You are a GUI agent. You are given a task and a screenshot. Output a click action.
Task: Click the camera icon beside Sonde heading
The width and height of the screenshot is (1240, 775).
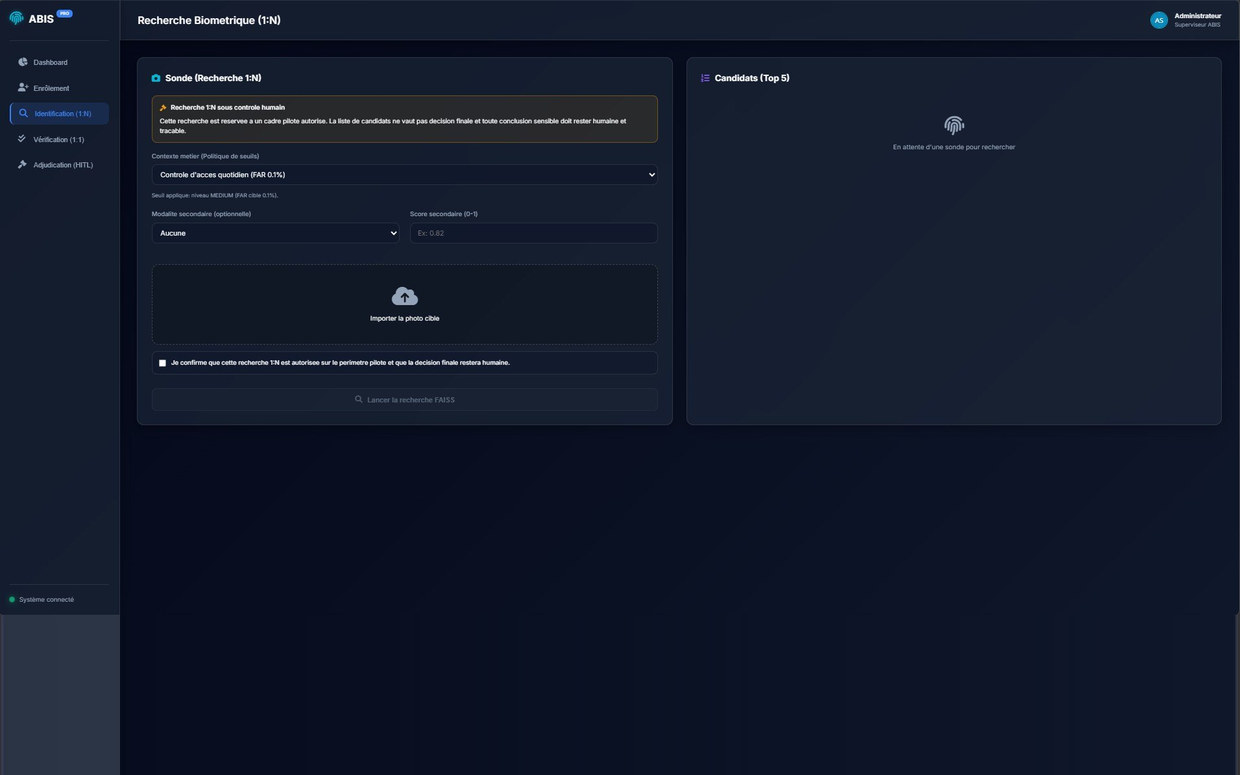156,78
